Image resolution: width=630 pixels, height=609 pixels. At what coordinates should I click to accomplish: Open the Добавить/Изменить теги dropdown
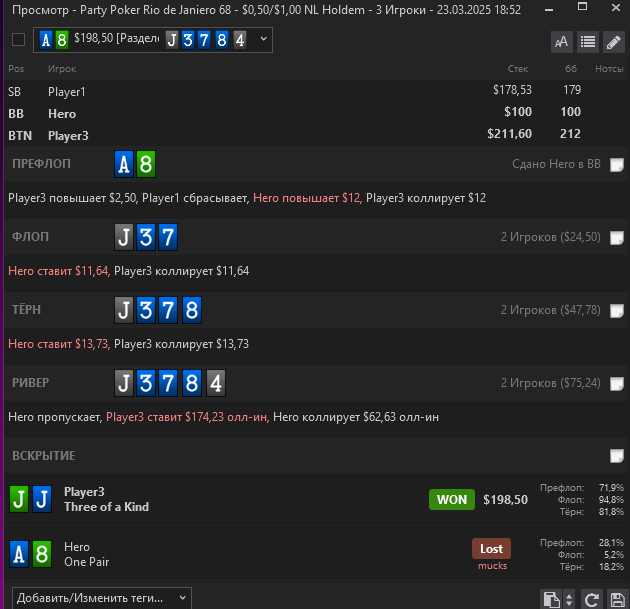click(x=102, y=598)
